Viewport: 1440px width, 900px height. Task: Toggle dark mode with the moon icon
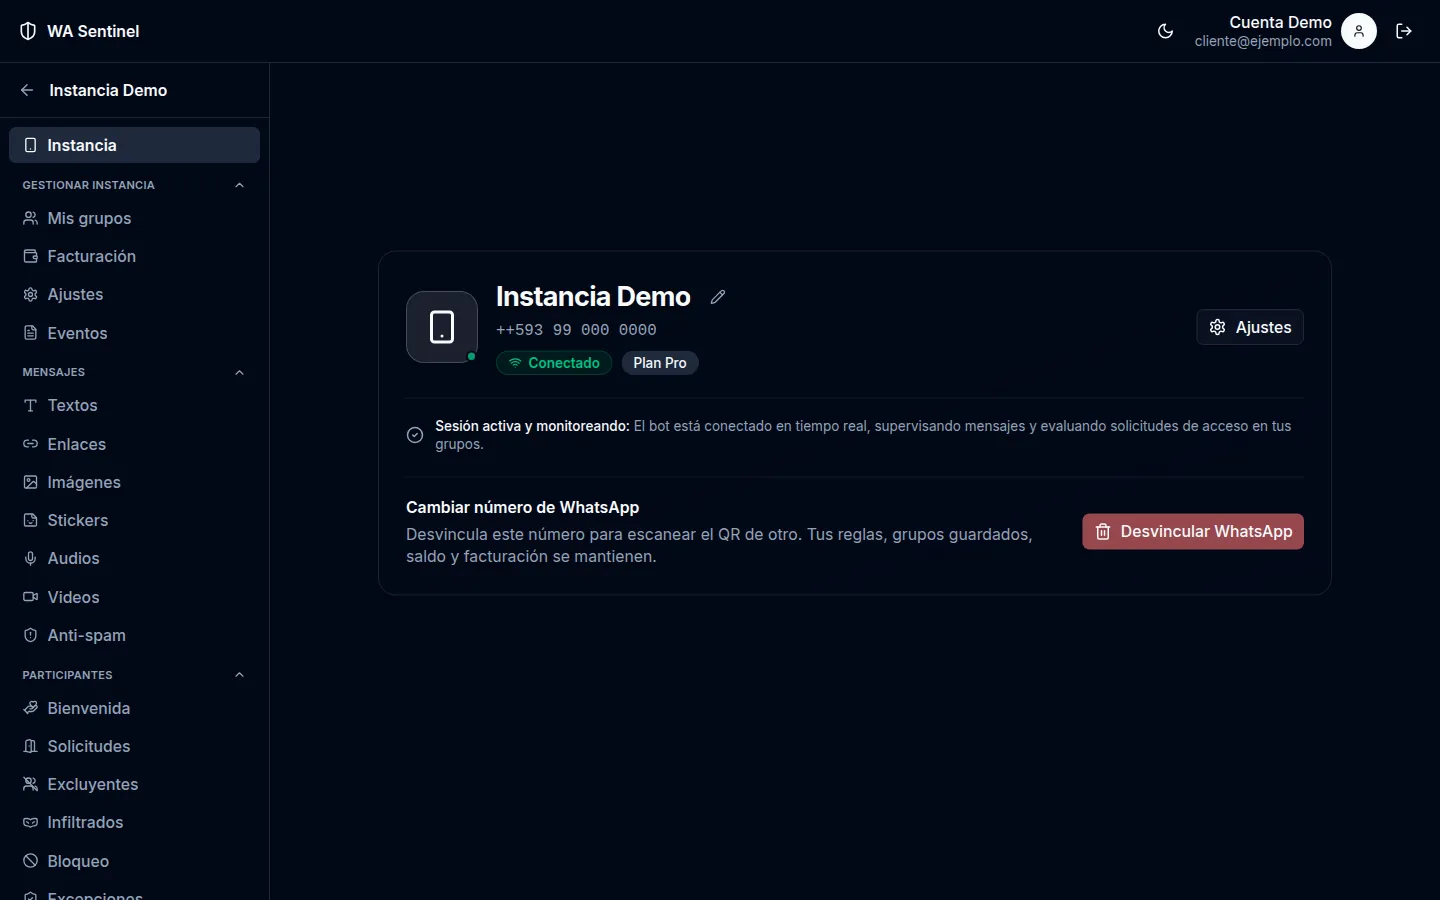coord(1165,31)
